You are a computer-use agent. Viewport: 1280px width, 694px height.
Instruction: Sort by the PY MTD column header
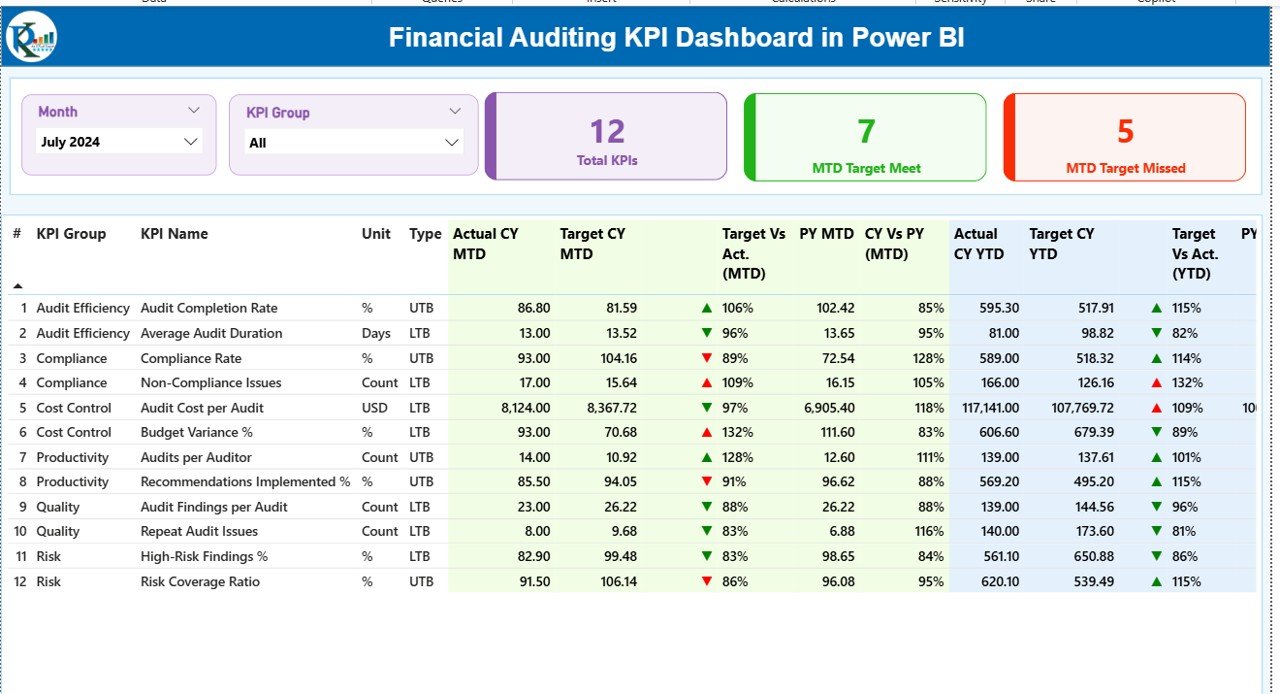826,234
